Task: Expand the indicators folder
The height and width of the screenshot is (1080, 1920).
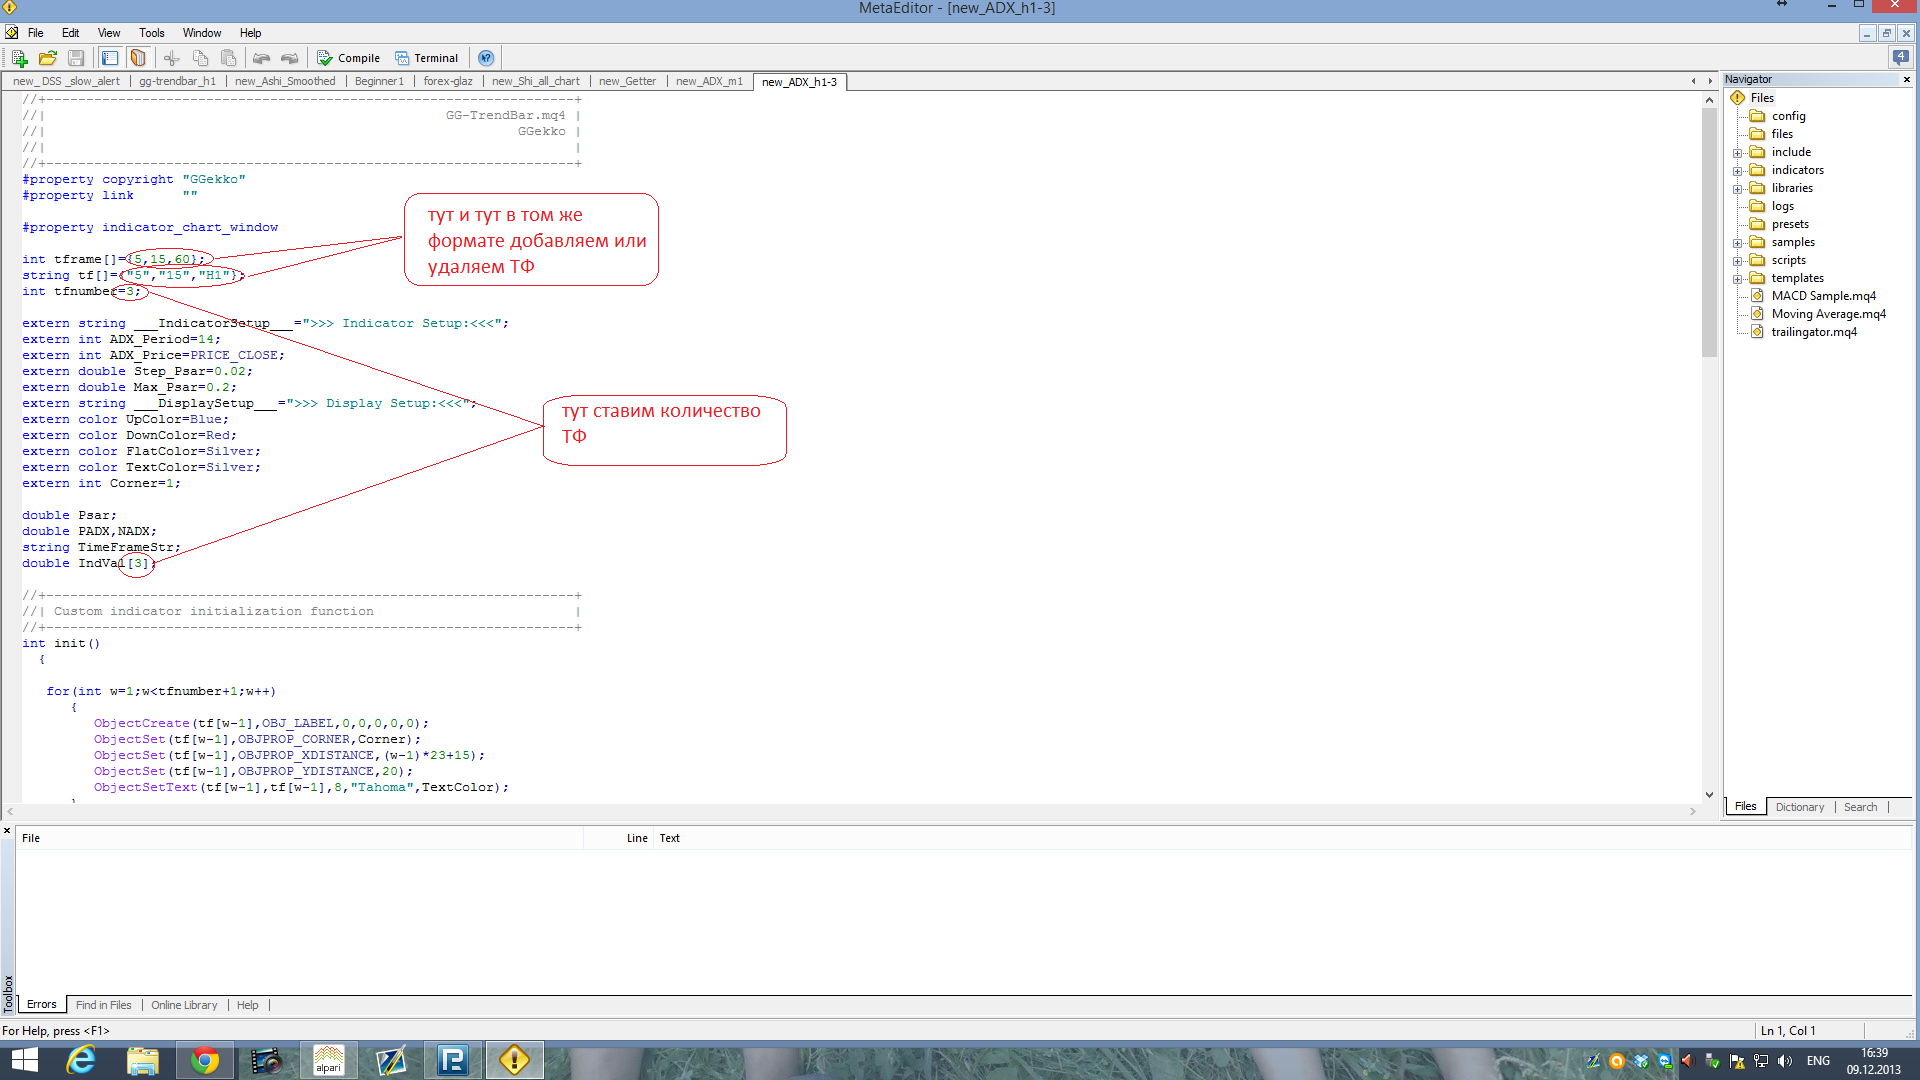Action: coord(1738,171)
